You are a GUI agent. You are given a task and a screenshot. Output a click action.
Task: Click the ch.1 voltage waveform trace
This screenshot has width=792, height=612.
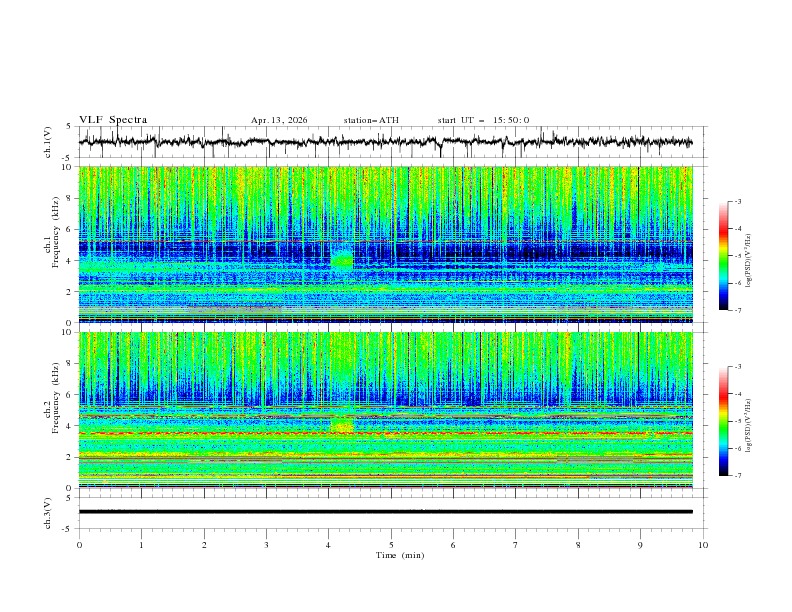[385, 142]
